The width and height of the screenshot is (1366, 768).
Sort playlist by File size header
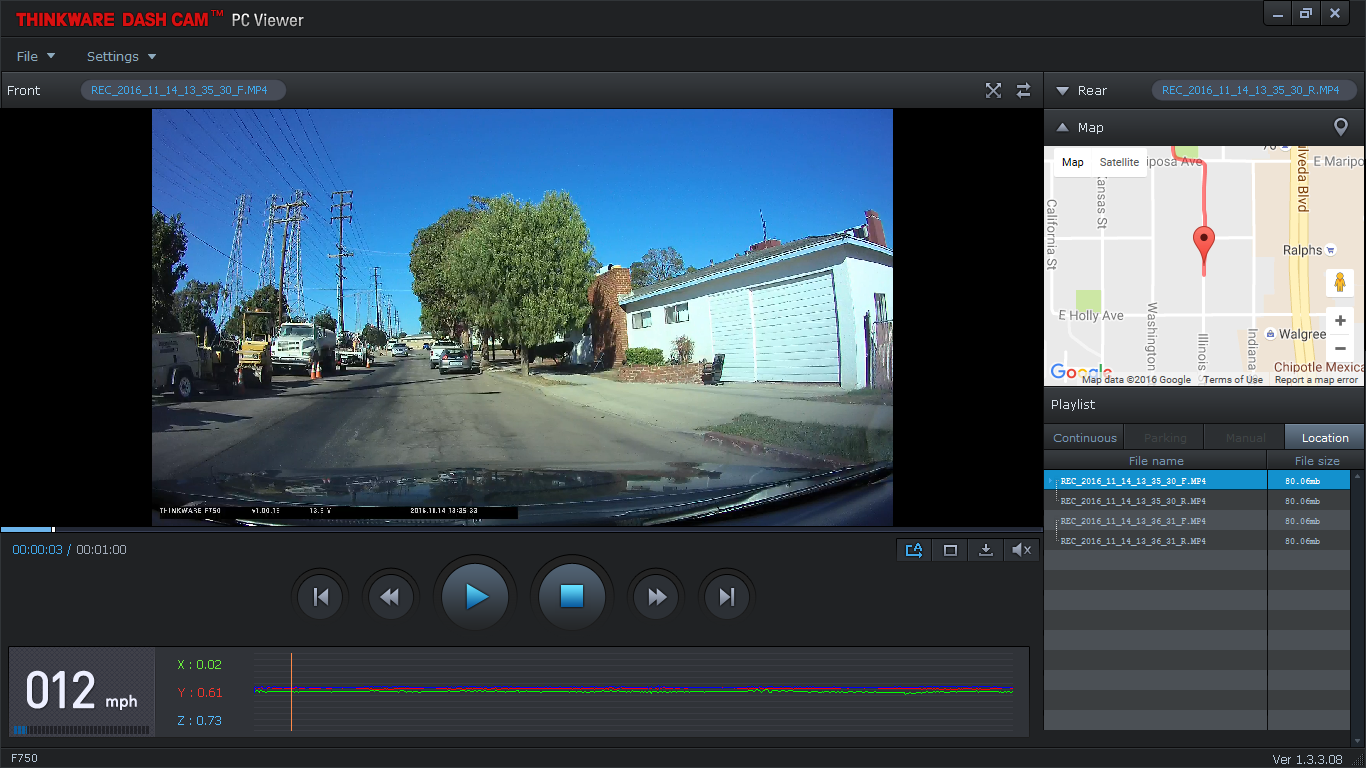[1316, 461]
